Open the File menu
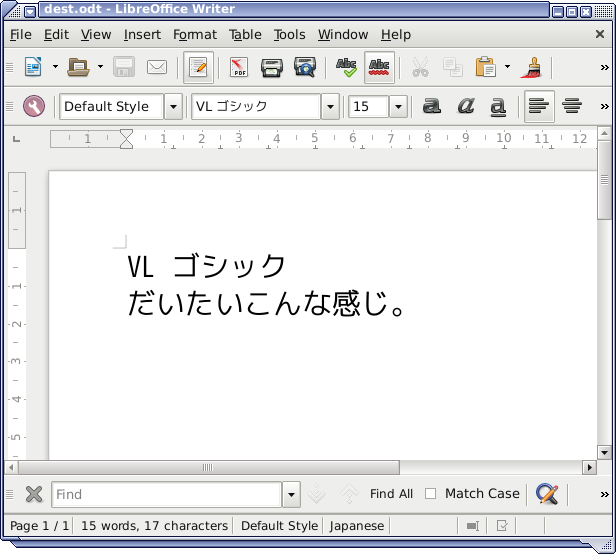The image size is (616, 554). tap(21, 35)
